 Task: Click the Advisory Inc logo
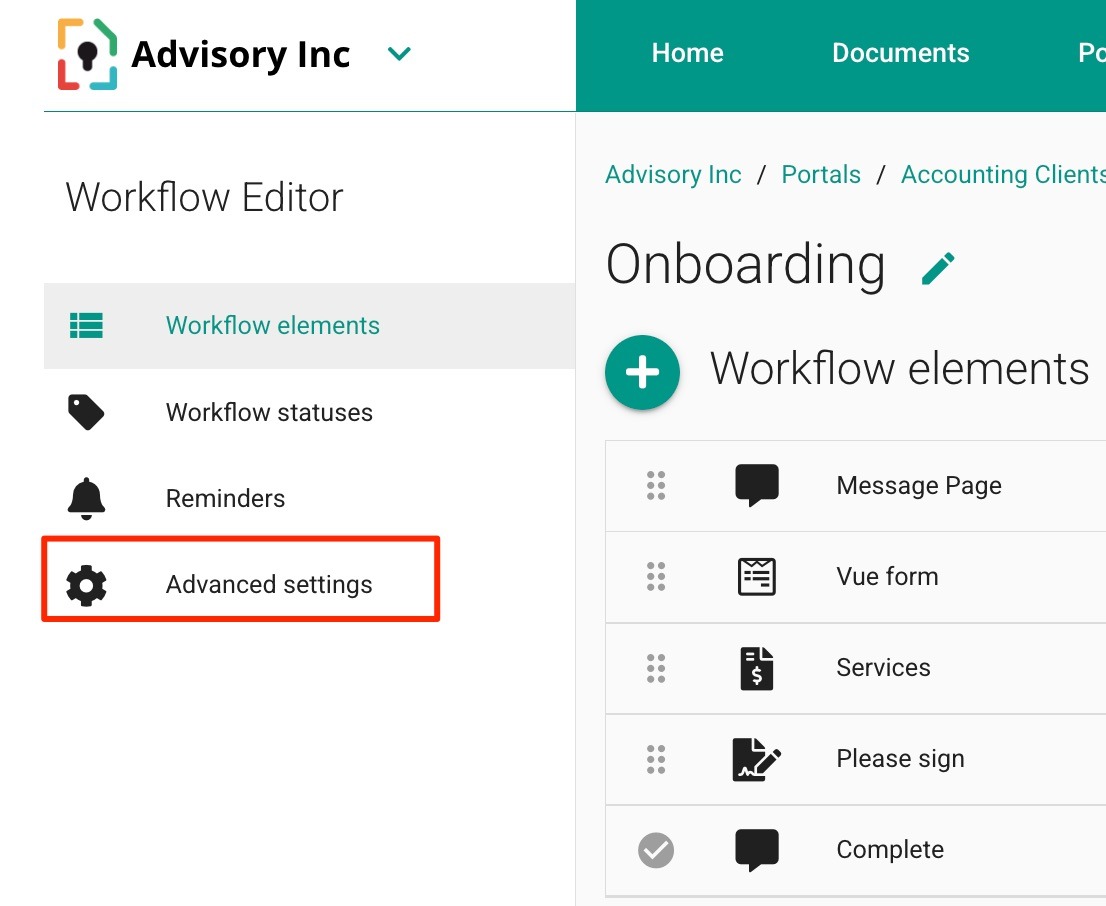pos(88,54)
